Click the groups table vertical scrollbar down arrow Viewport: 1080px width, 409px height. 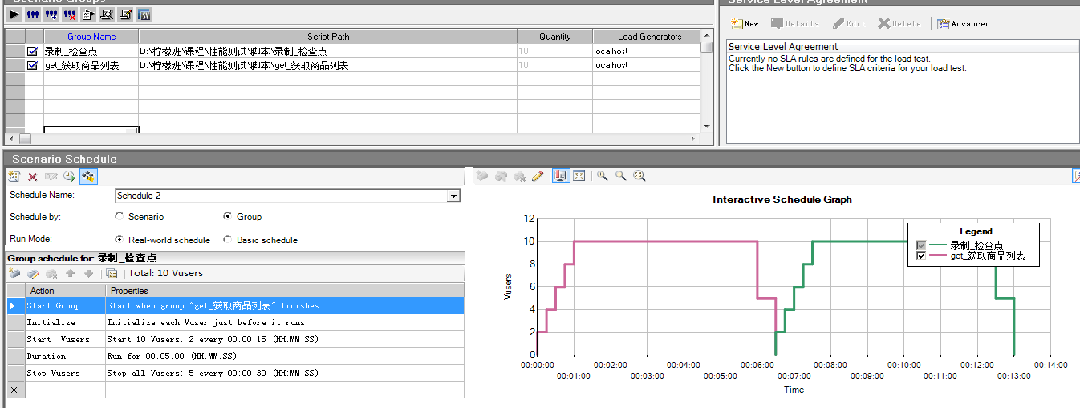[708, 127]
